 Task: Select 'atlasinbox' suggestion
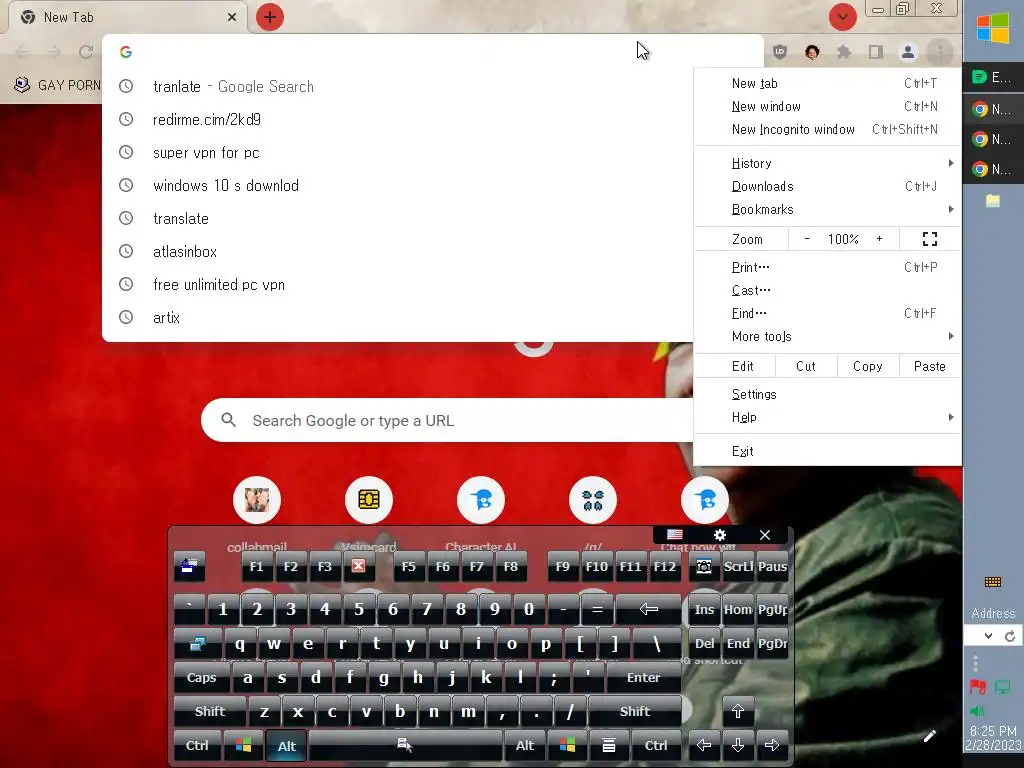pyautogui.click(x=398, y=251)
